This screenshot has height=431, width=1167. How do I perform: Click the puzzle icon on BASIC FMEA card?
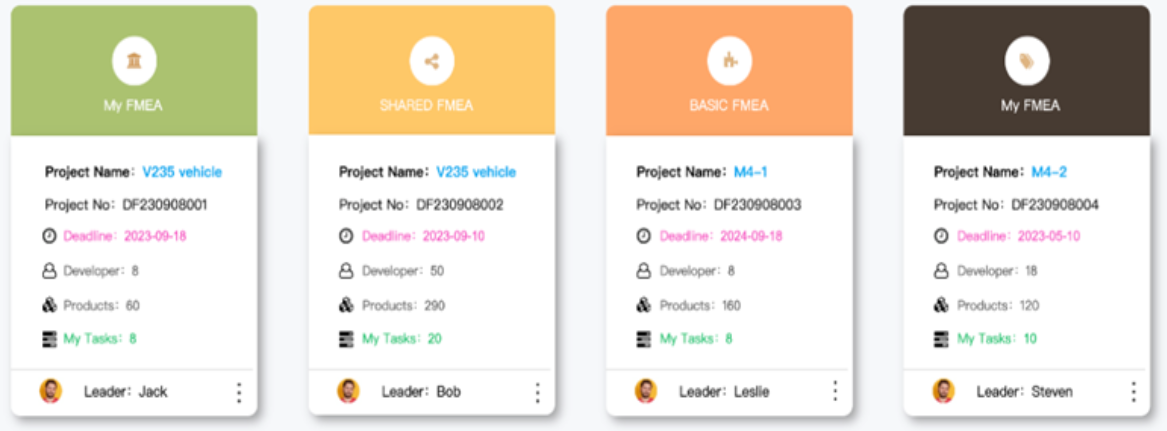729,61
